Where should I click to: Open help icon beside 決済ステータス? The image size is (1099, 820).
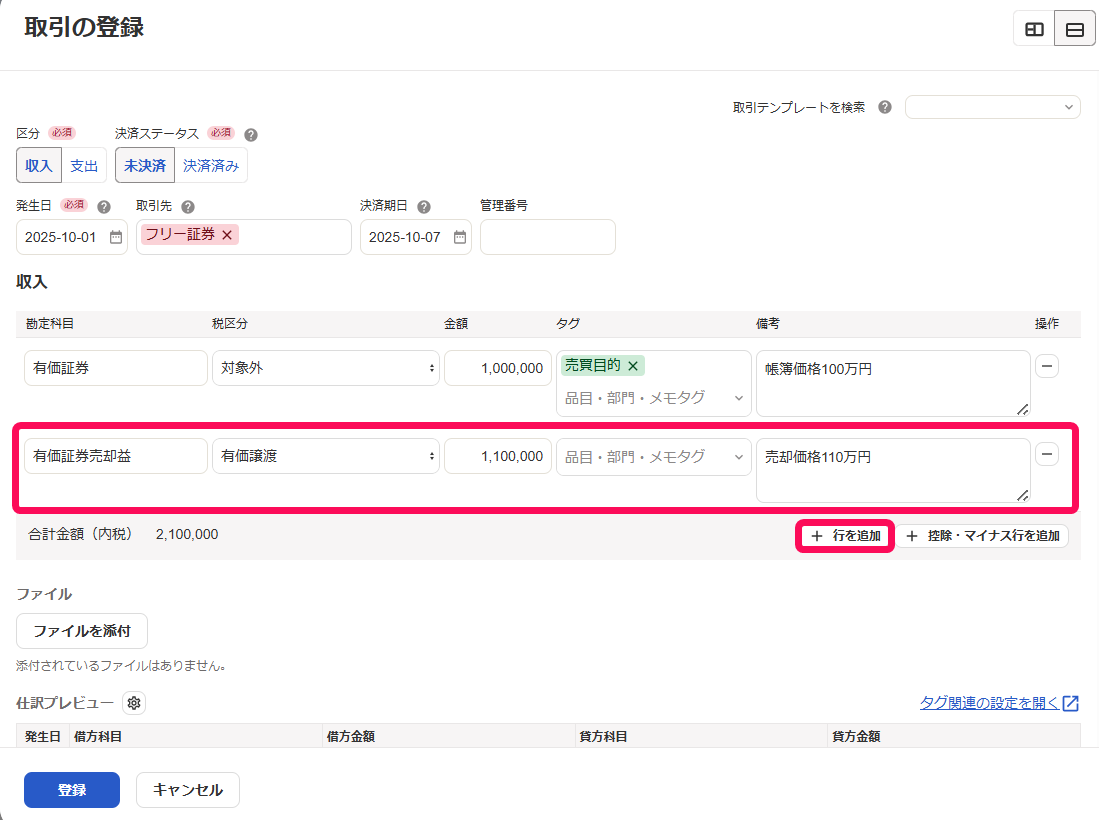click(251, 135)
